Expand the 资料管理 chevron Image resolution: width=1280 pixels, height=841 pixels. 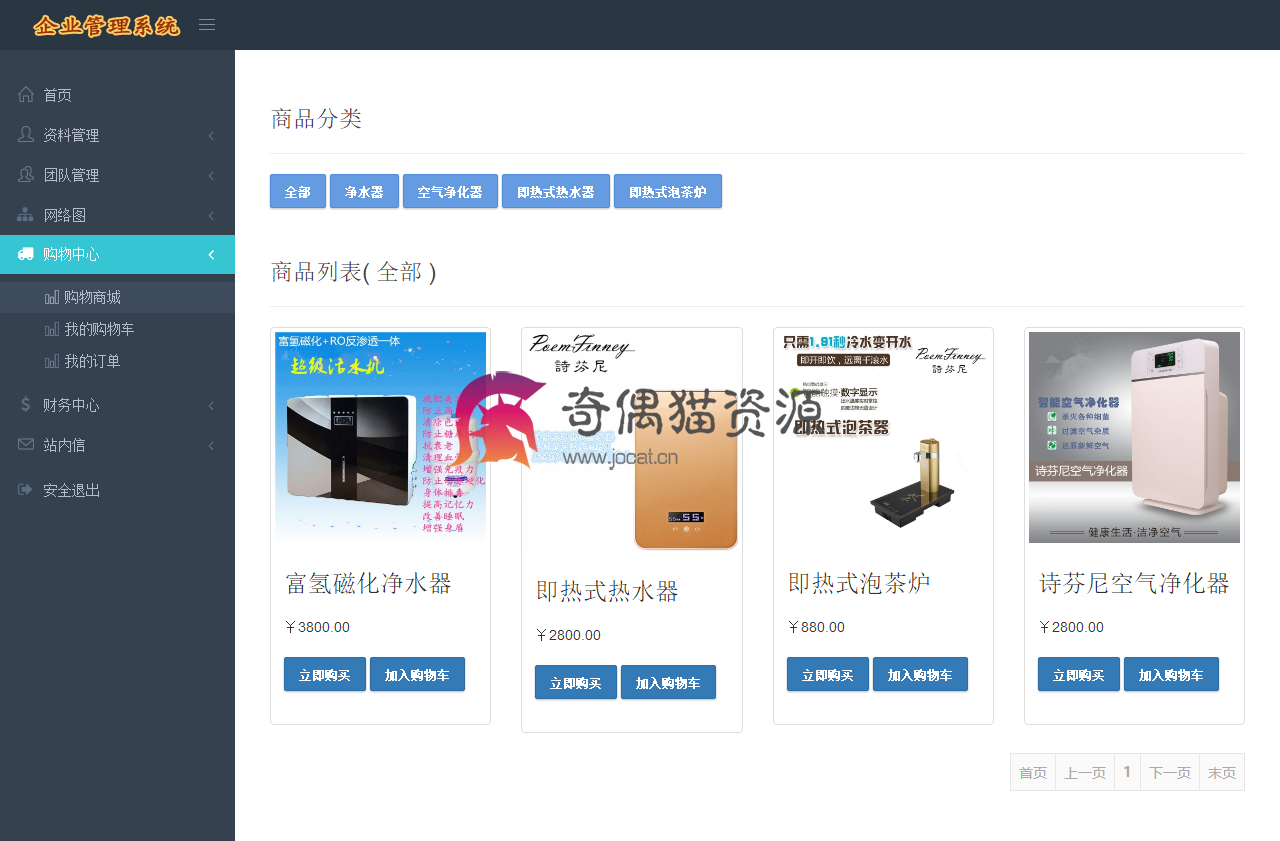(x=211, y=135)
